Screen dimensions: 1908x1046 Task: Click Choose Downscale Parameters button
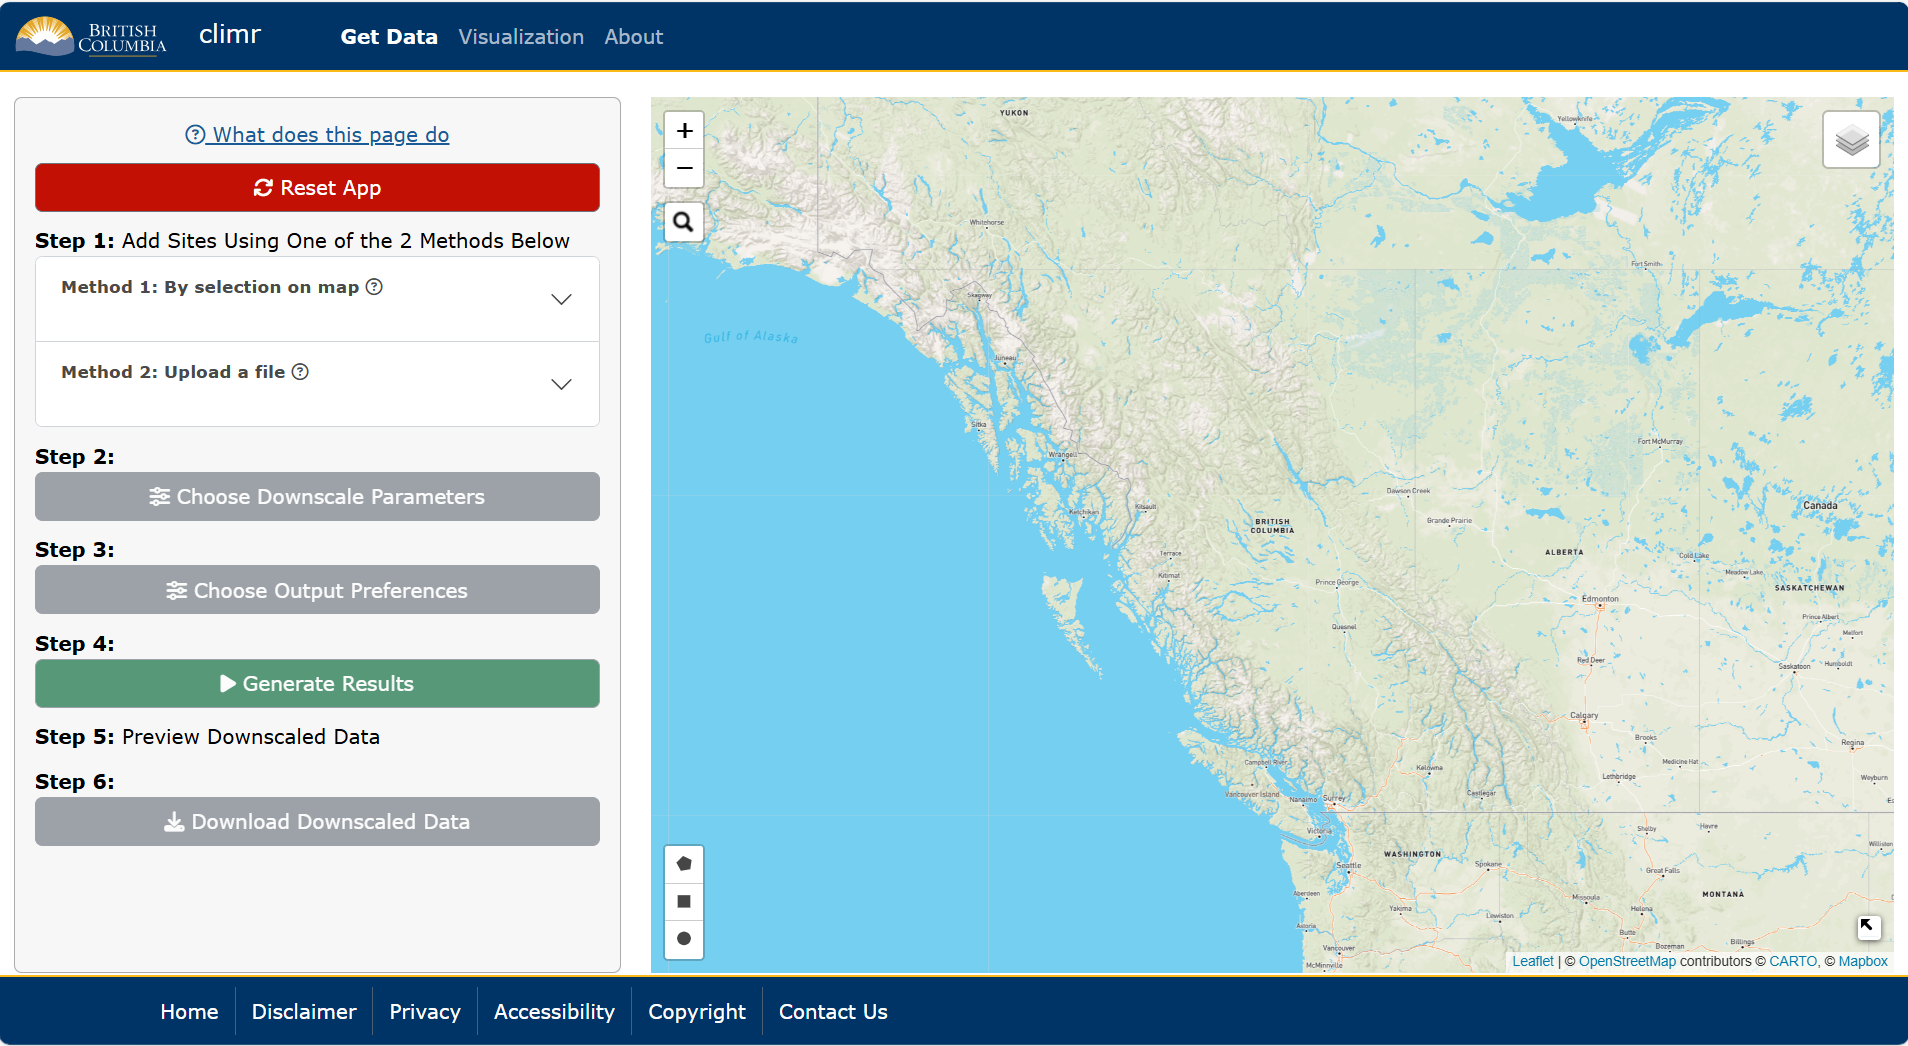(x=317, y=497)
